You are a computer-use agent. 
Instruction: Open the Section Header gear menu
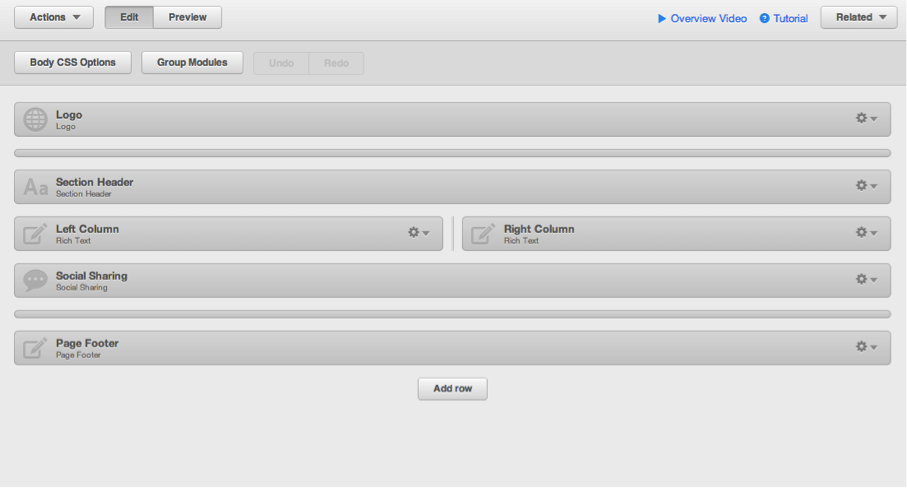coord(866,186)
